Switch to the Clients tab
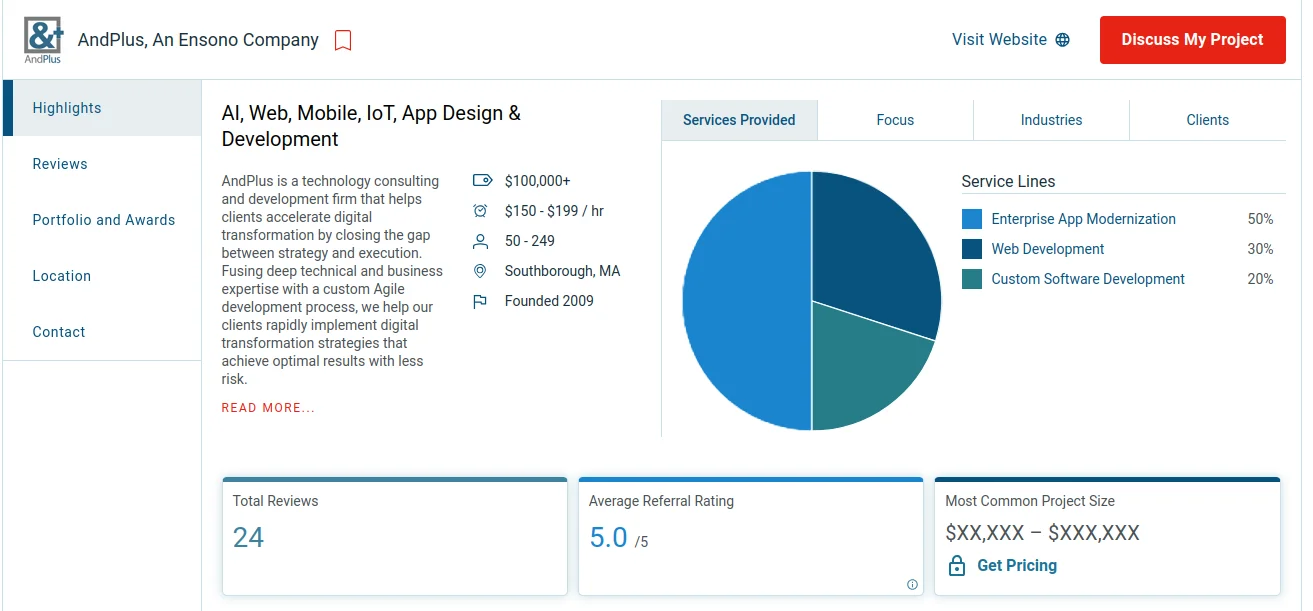The image size is (1313, 611). 1207,120
